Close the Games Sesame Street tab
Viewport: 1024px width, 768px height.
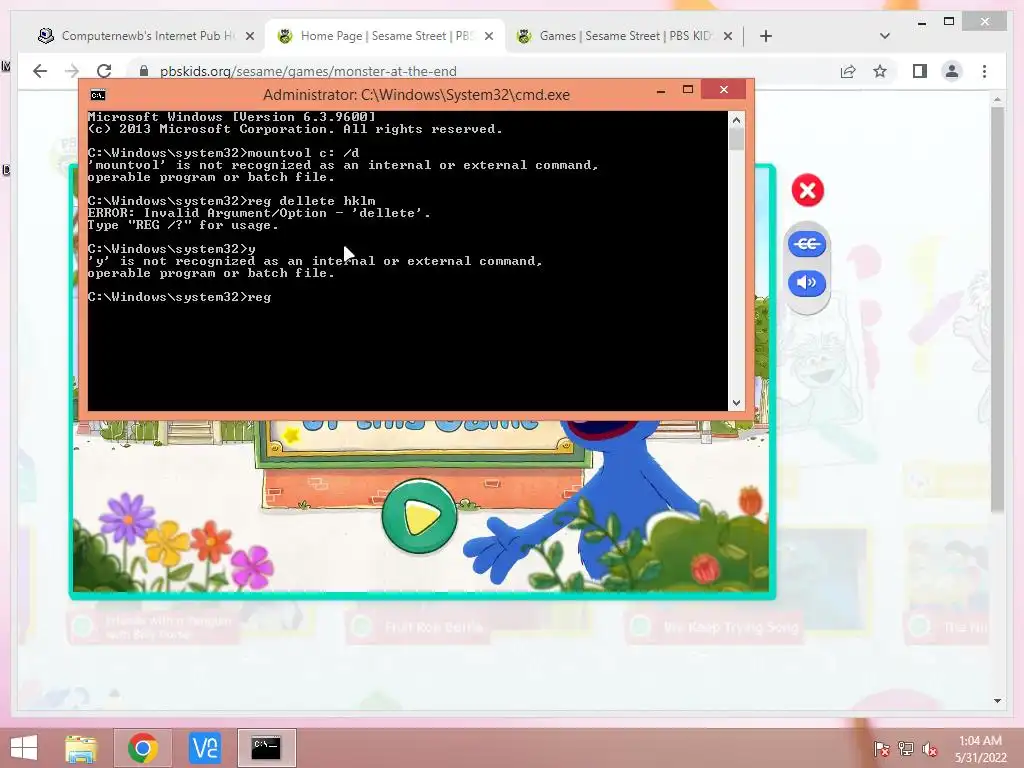coord(728,37)
